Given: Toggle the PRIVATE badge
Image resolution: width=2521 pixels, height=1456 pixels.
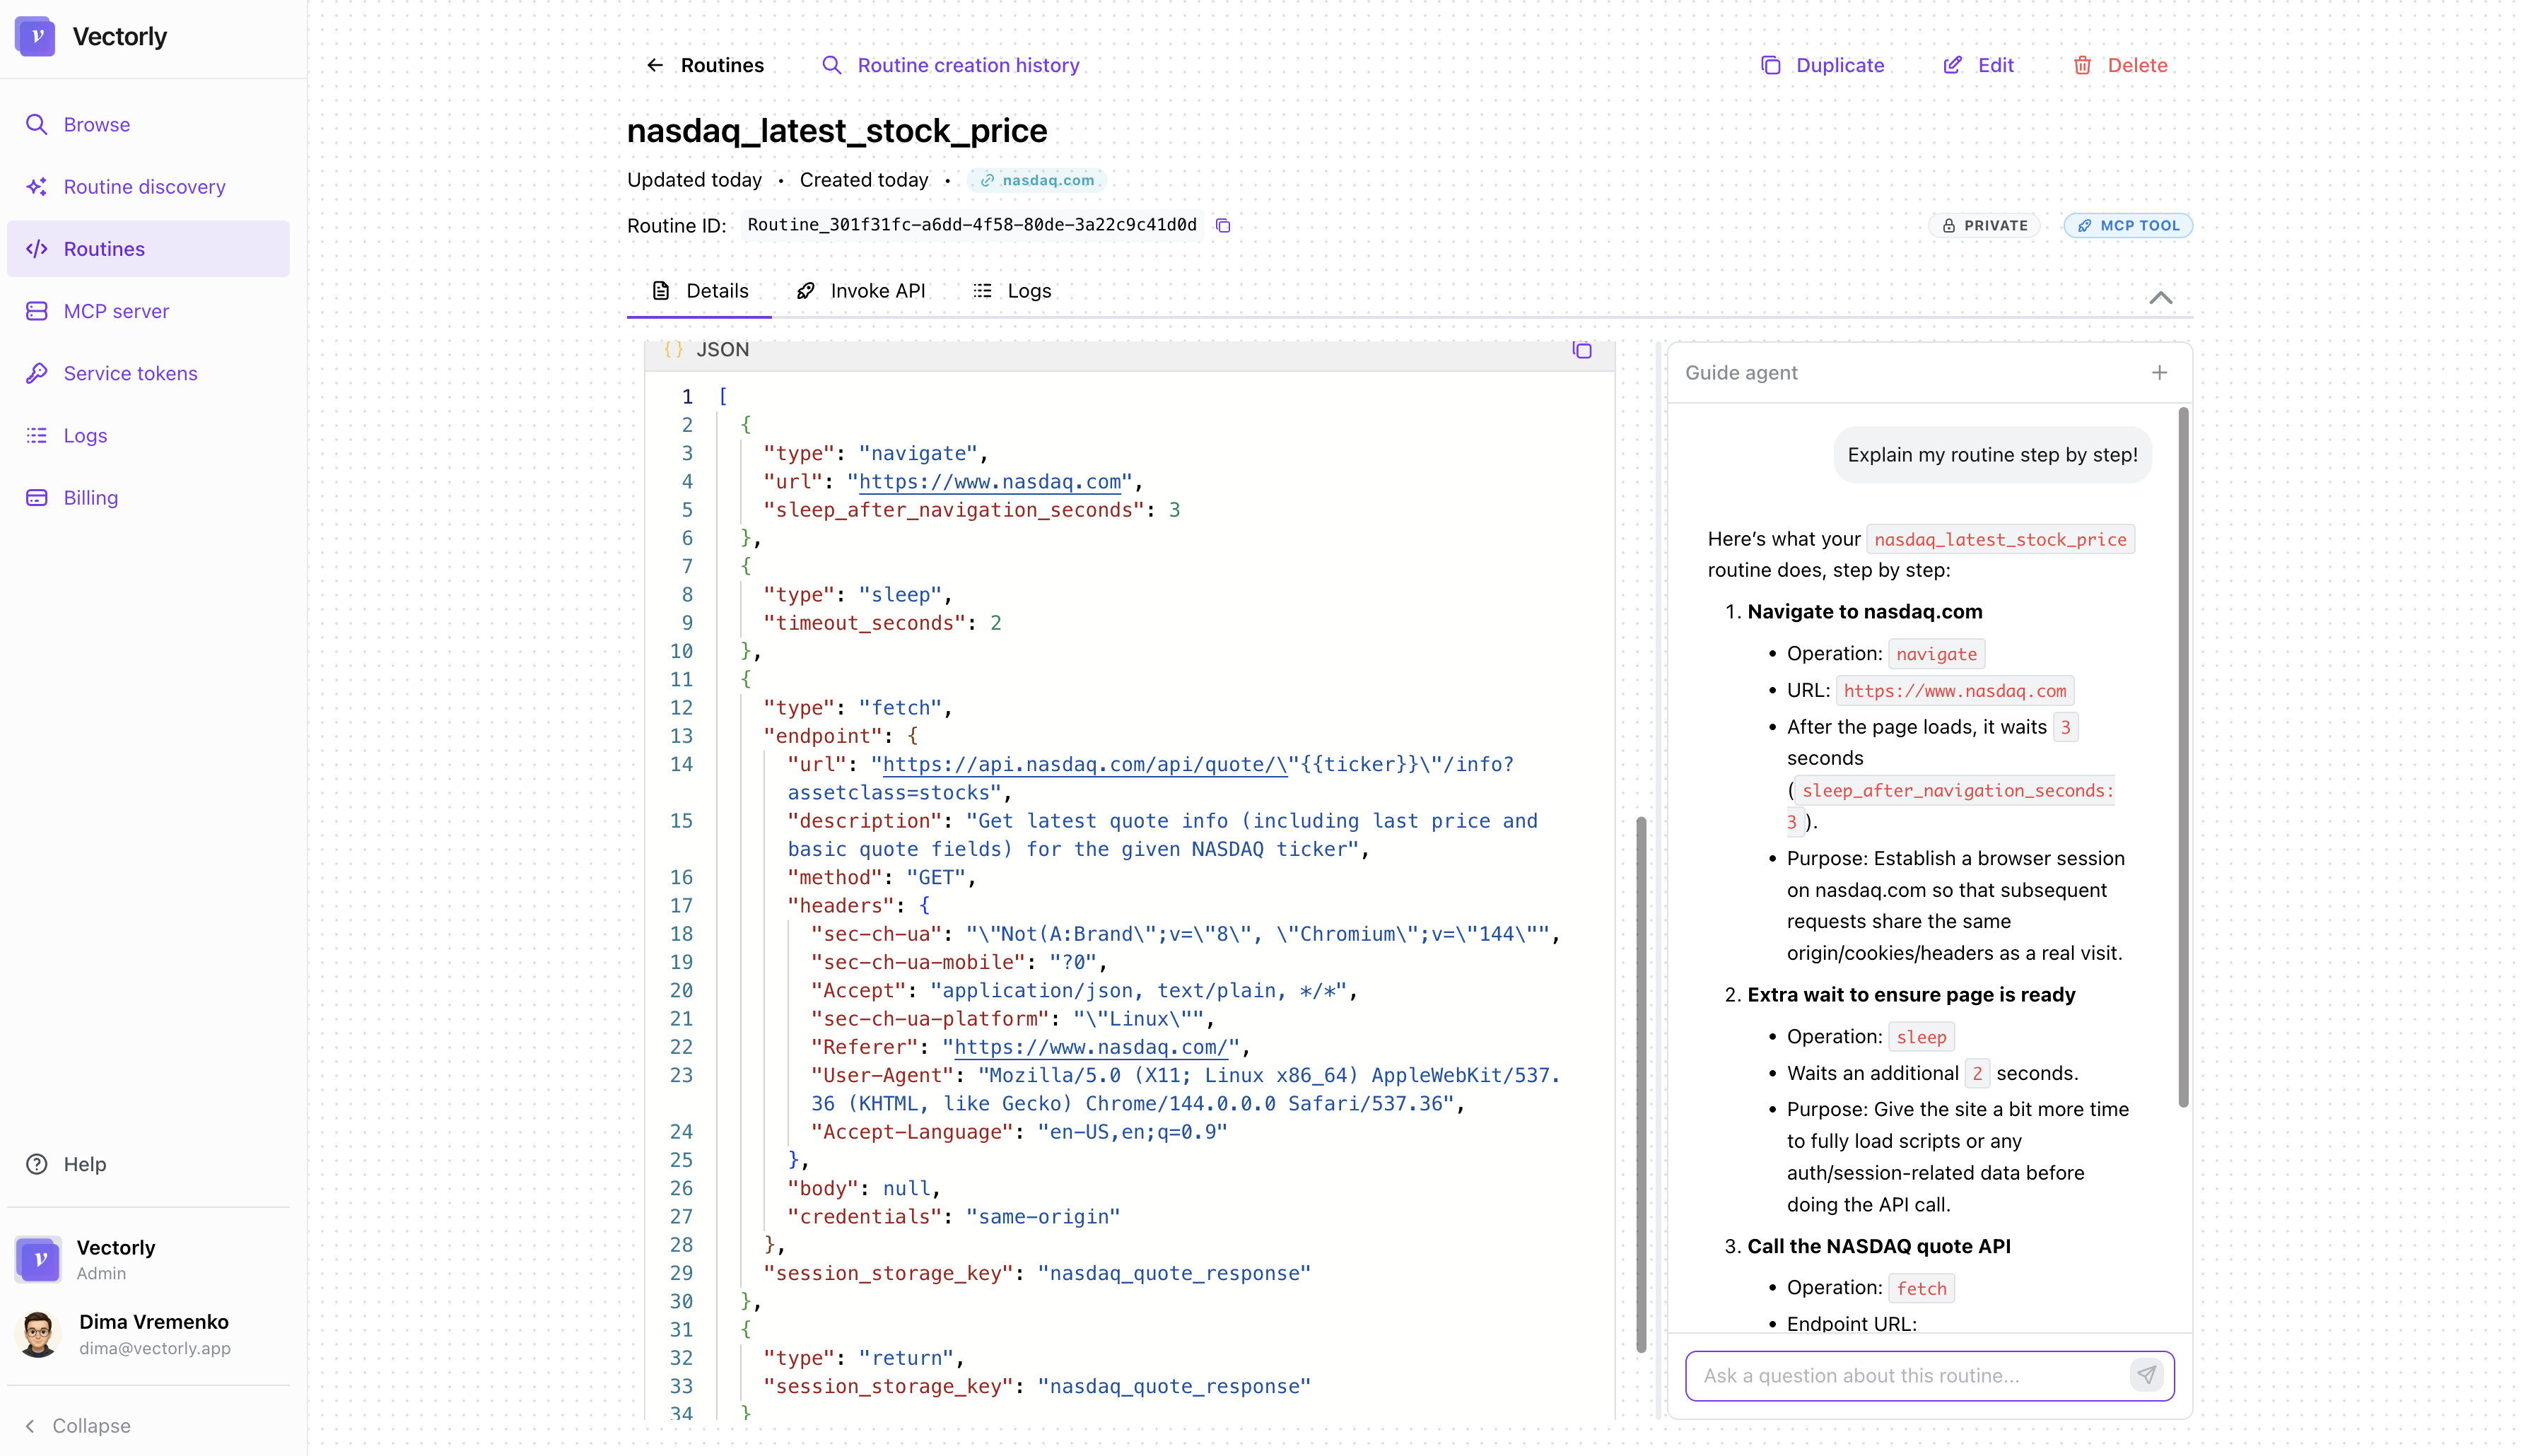Looking at the screenshot, I should (x=1984, y=225).
